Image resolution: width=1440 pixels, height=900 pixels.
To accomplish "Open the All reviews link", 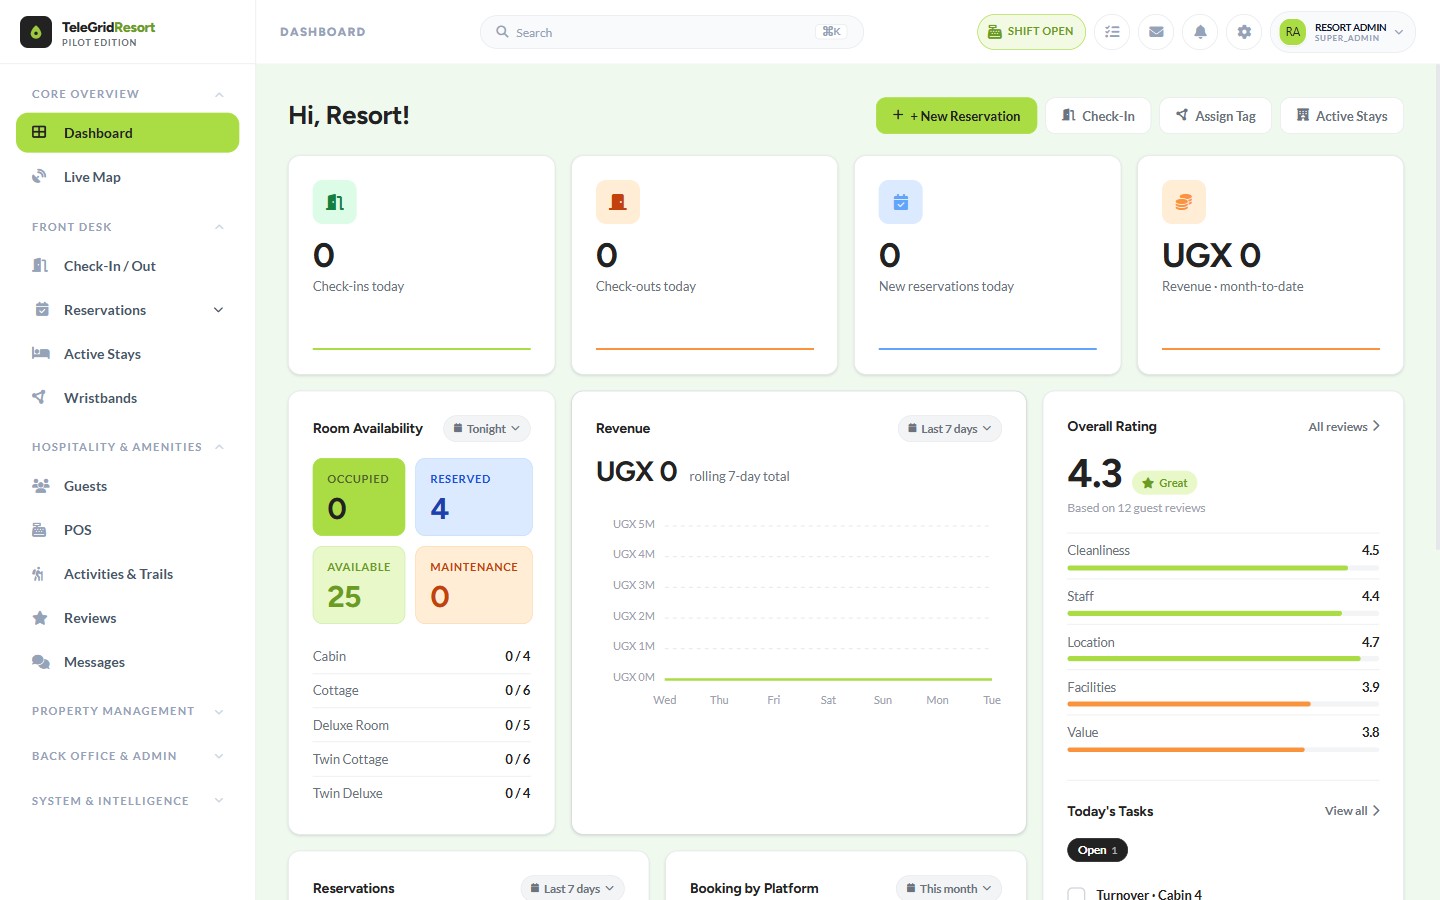I will [x=1344, y=427].
